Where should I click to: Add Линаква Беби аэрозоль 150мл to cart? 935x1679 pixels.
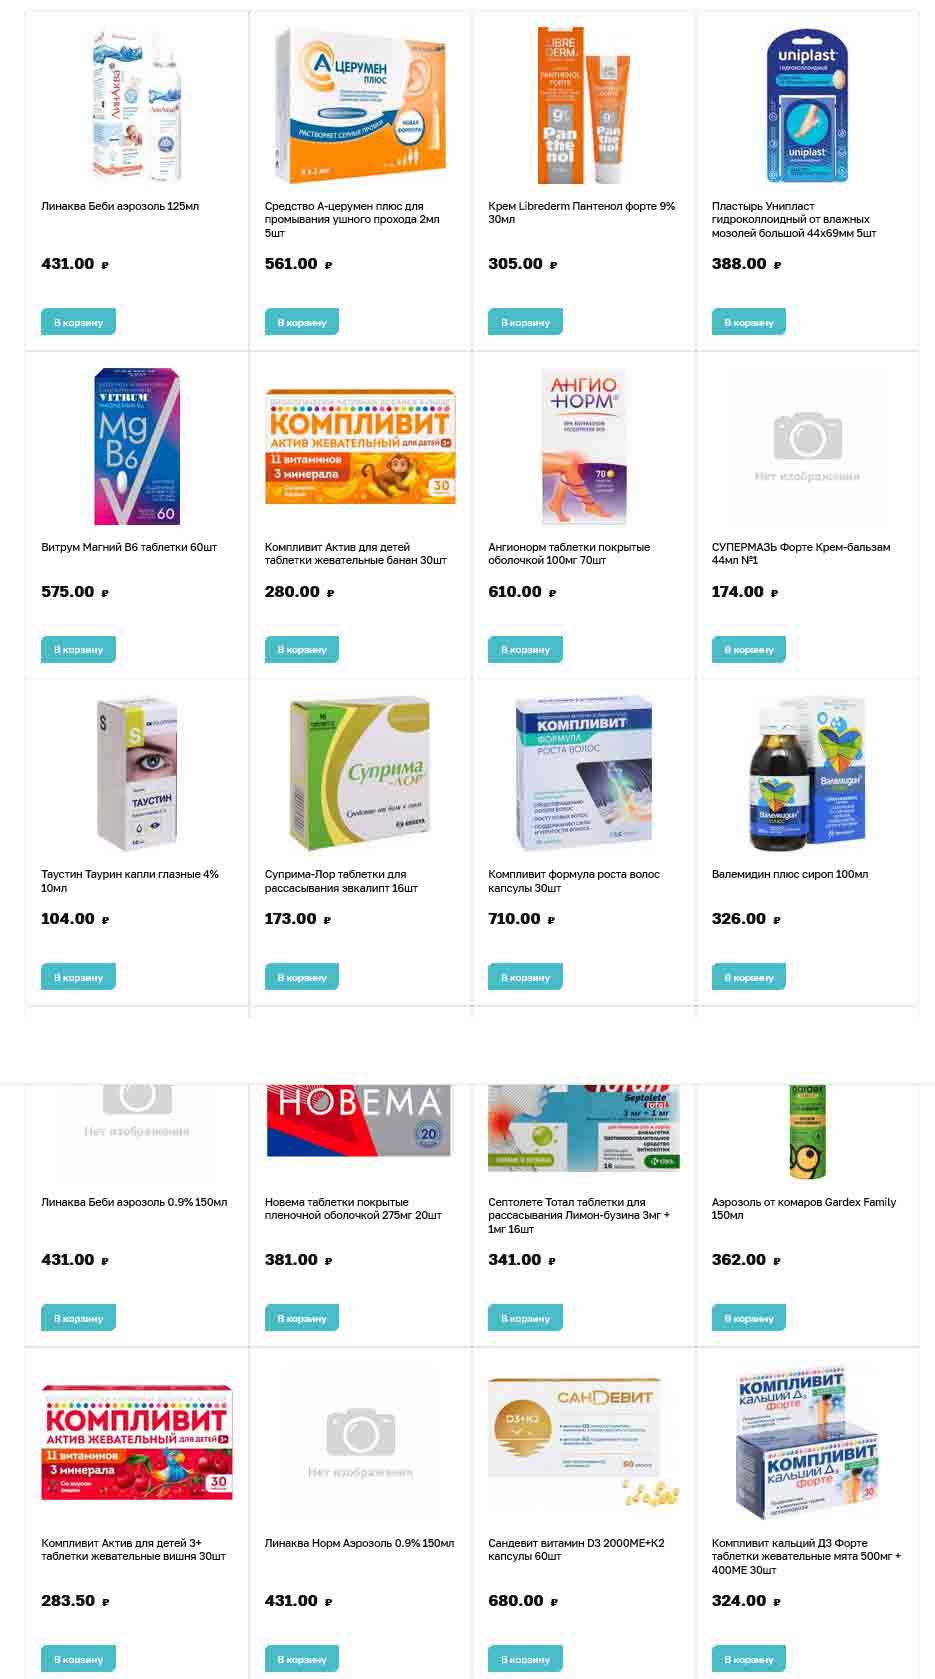click(78, 1318)
